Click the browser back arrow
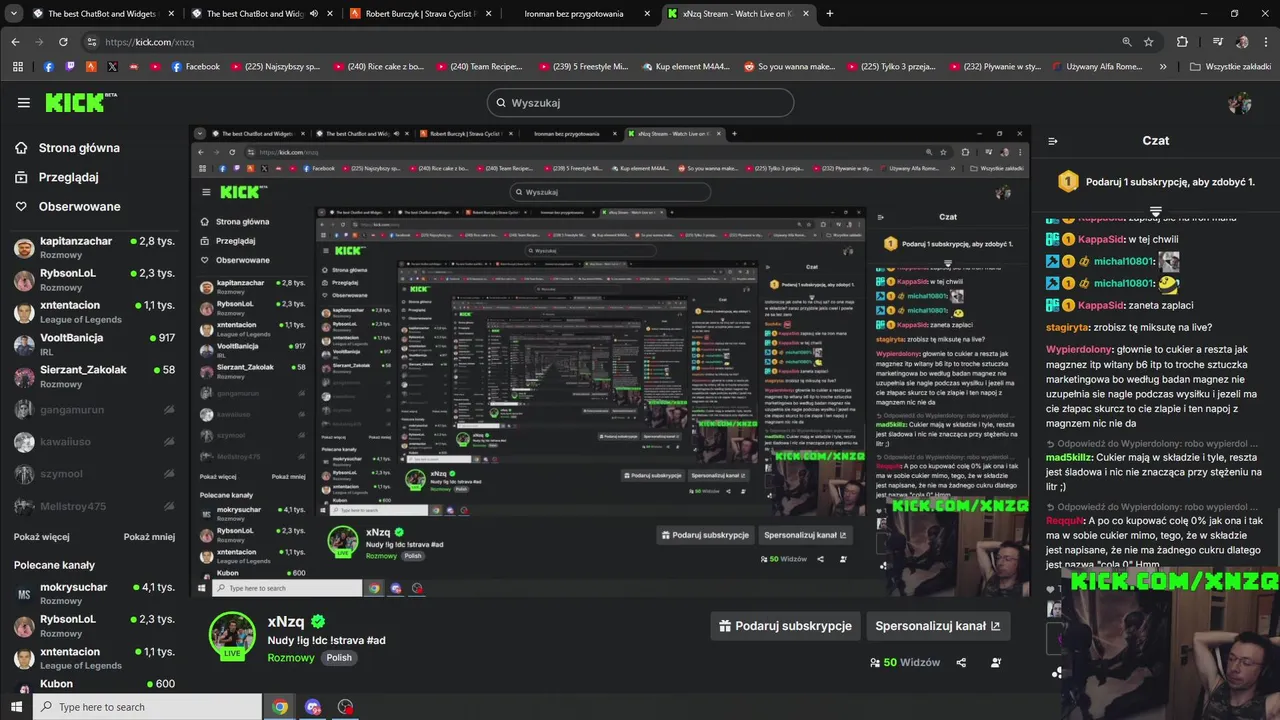This screenshot has width=1280, height=720. (x=15, y=42)
